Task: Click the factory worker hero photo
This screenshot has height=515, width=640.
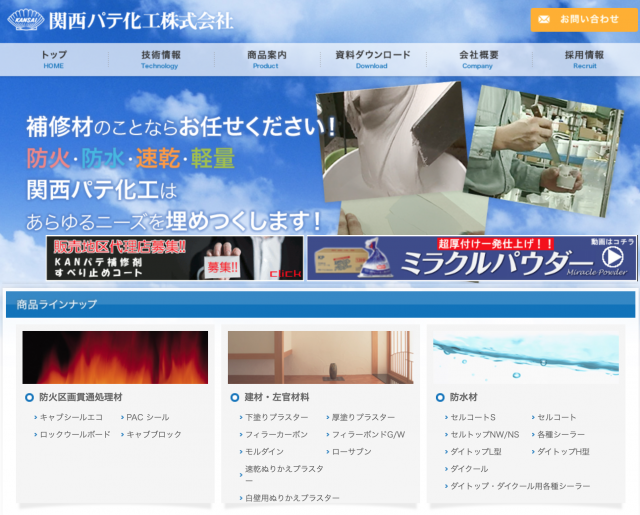Action: click(x=545, y=151)
